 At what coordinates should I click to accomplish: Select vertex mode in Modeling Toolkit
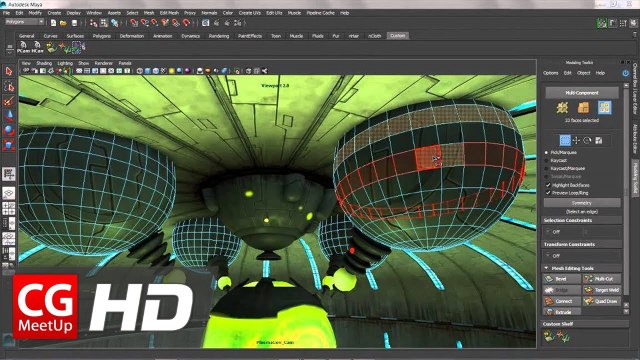[562, 108]
